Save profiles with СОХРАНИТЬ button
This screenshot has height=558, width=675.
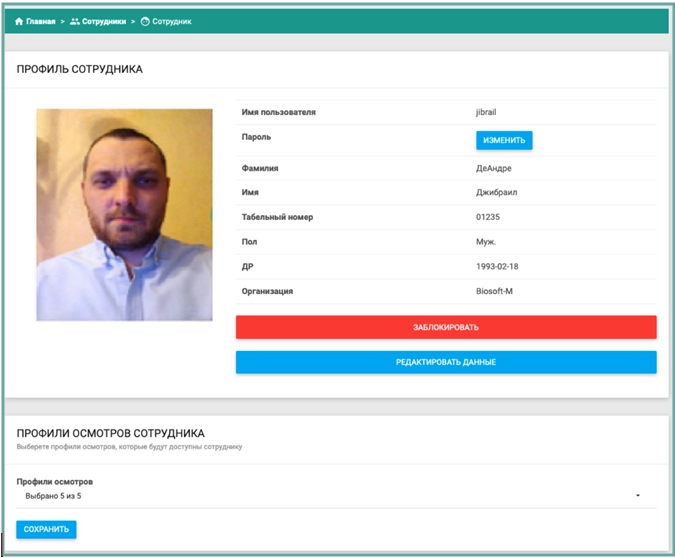point(46,529)
